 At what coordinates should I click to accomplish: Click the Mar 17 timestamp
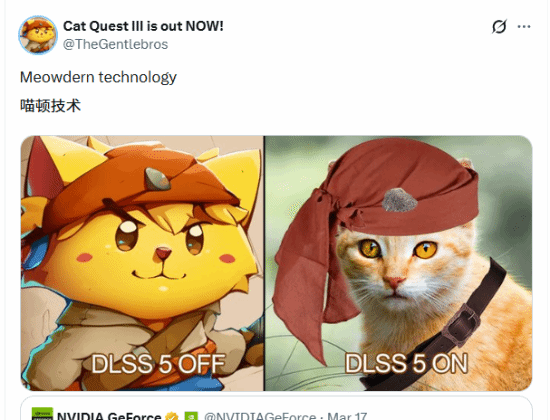tap(347, 416)
